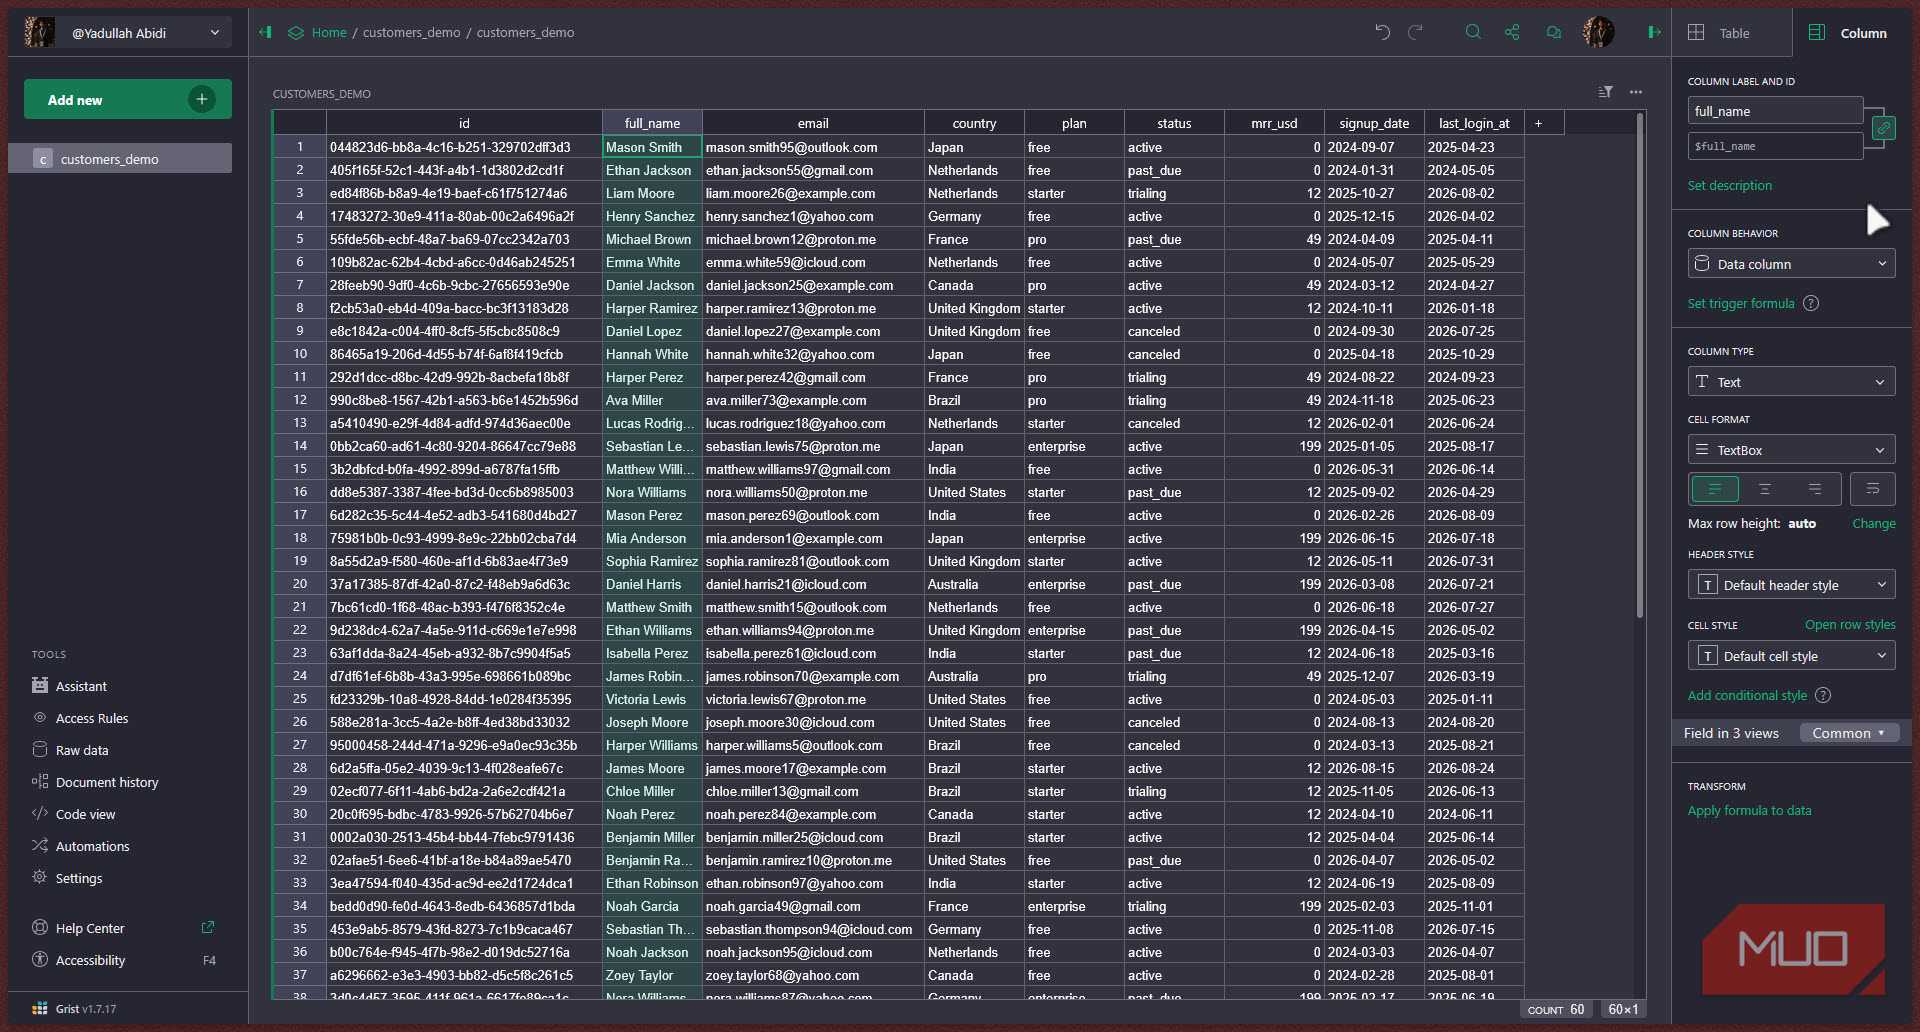Select the cell Sophia Ramirez
This screenshot has width=1920, height=1032.
(652, 561)
